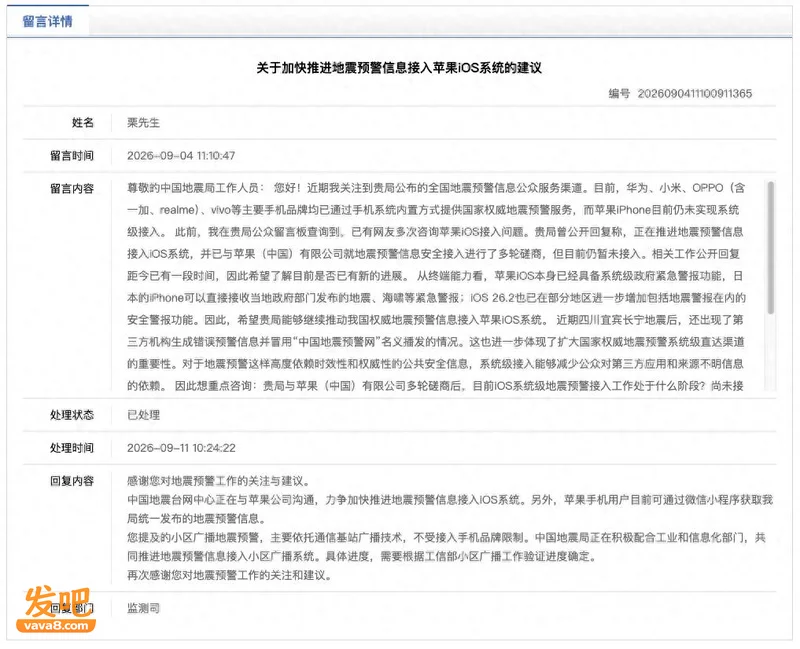Select timestamp 2026-09-11 10:24:22

[181, 448]
